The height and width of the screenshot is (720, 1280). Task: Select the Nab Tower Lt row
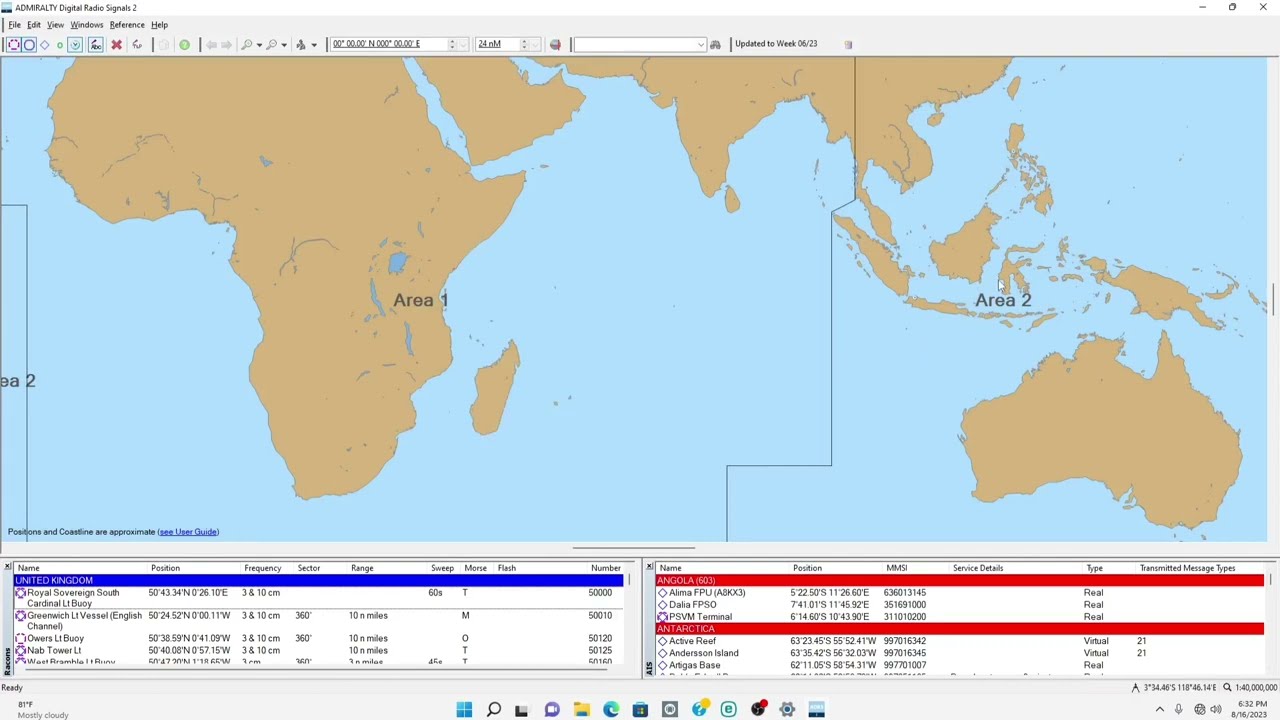click(319, 651)
